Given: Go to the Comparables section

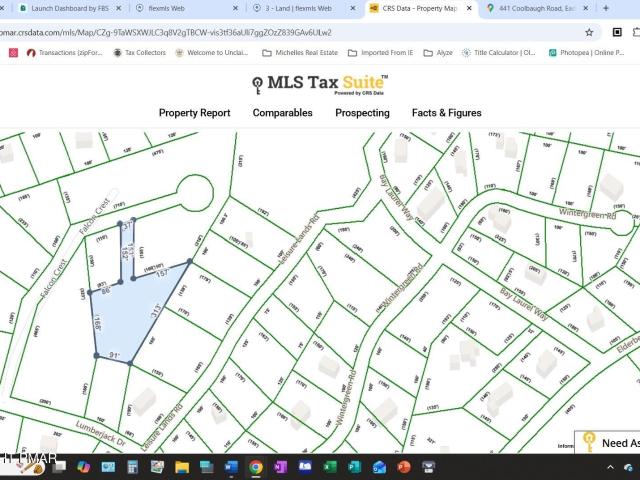Looking at the screenshot, I should [x=282, y=113].
